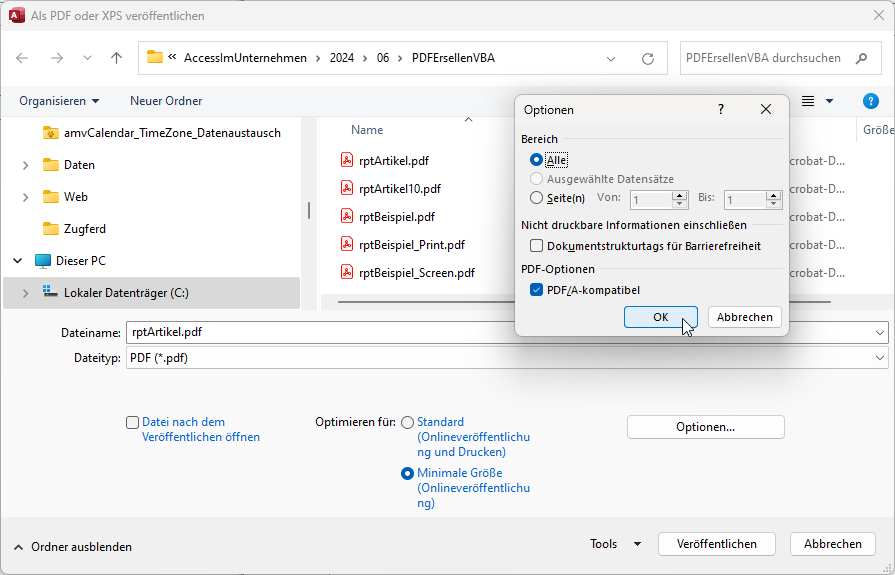Viewport: 895px width, 575px height.
Task: Click the Daten folder icon
Action: click(x=51, y=165)
